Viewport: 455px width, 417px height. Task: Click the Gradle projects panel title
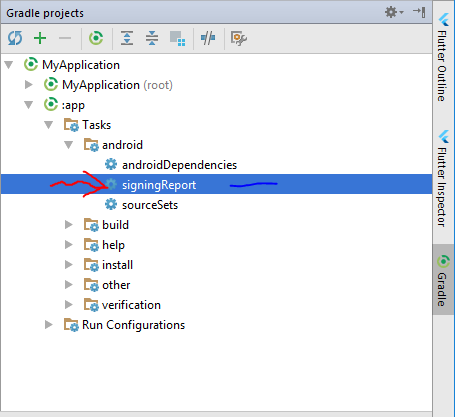click(45, 13)
